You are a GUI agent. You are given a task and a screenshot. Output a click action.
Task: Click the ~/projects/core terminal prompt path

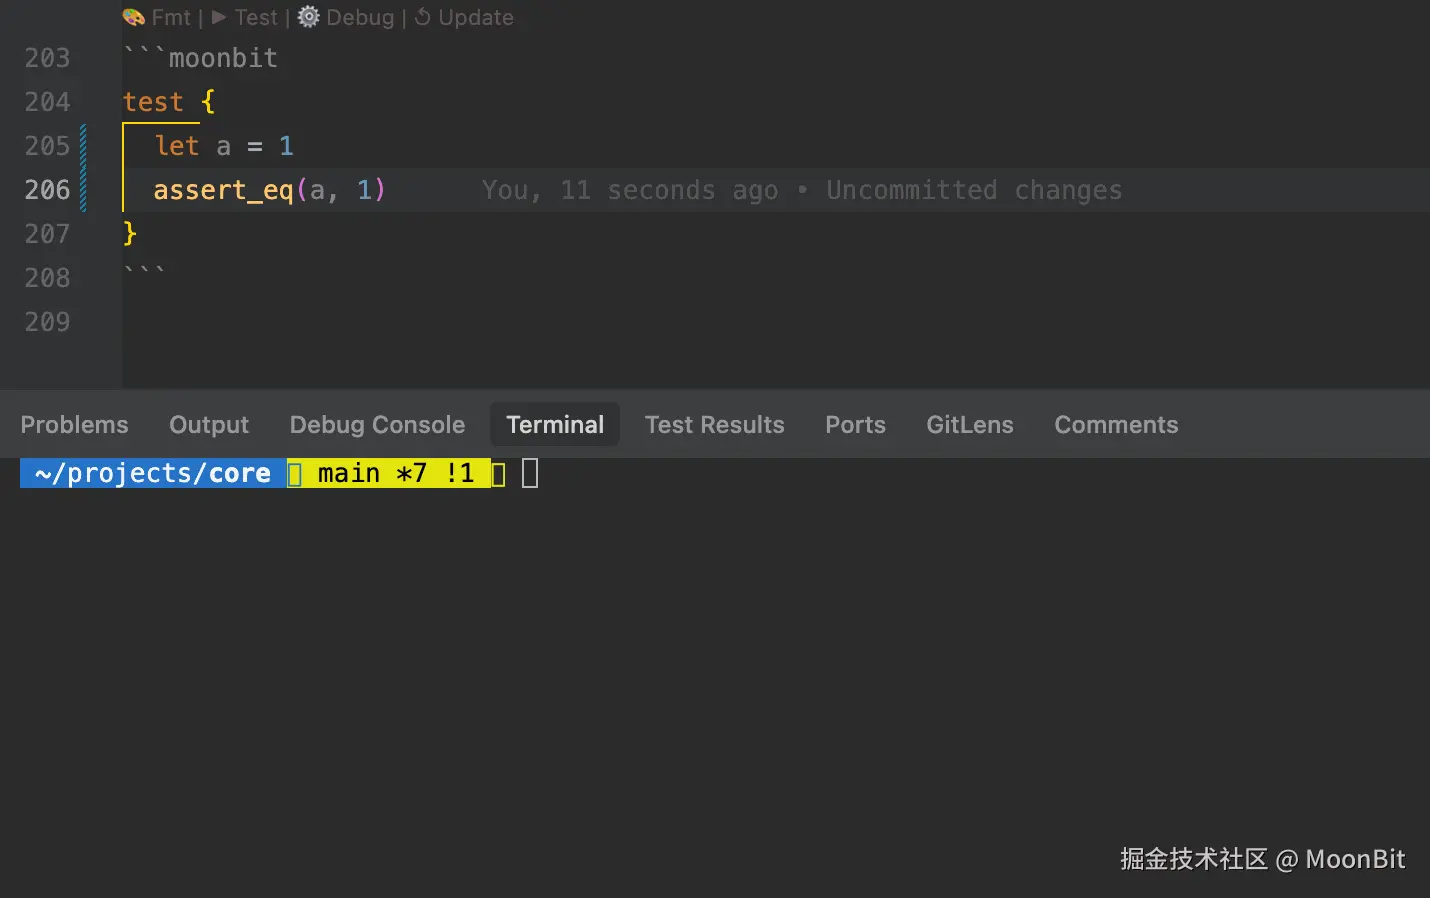153,473
